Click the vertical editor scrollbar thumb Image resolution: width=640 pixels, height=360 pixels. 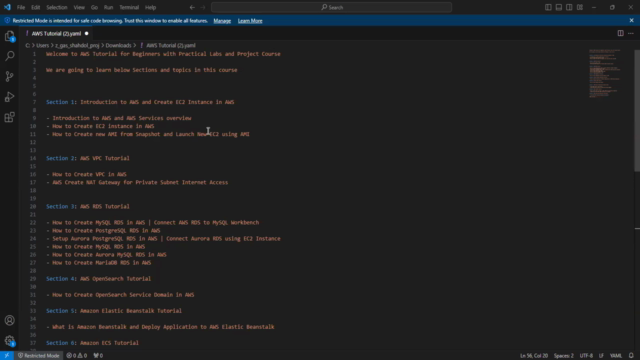click(x=637, y=110)
